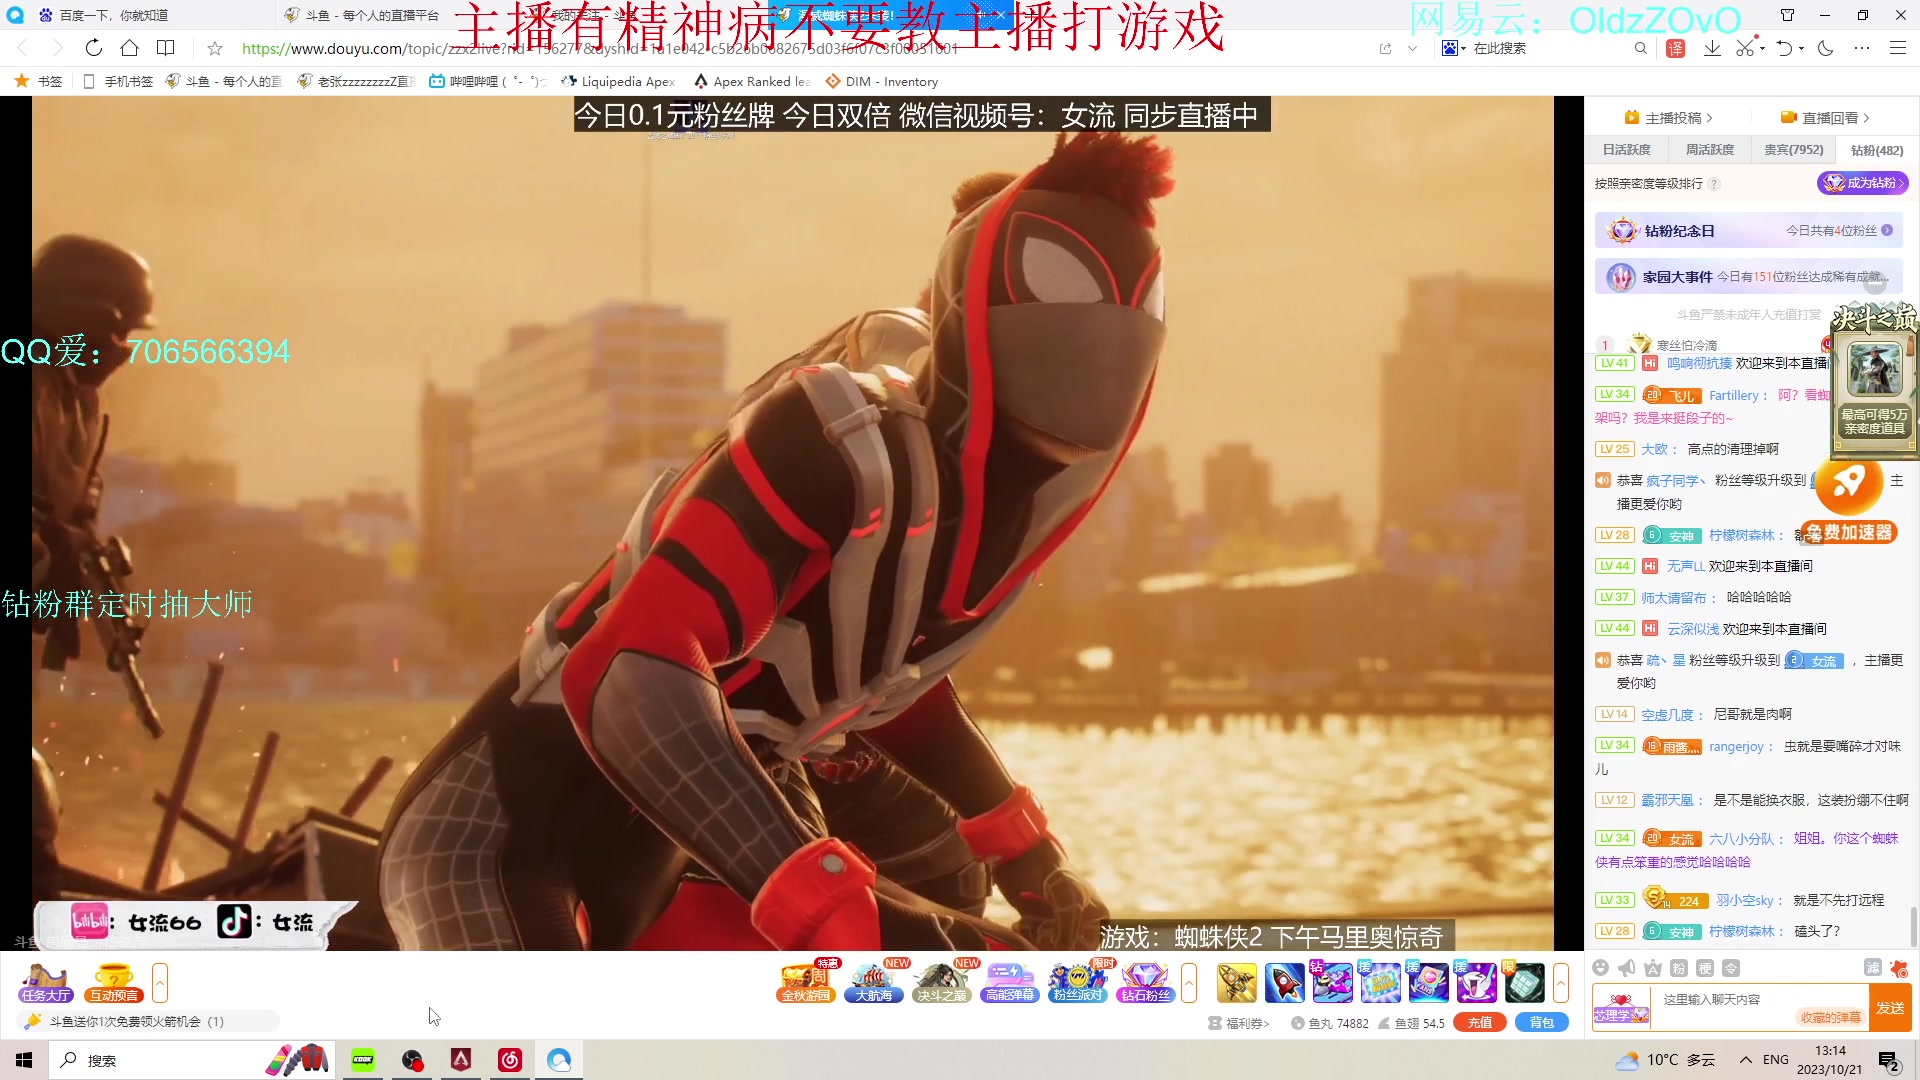Send the airplane gift icon
1920x1080 pixels.
(x=1237, y=983)
